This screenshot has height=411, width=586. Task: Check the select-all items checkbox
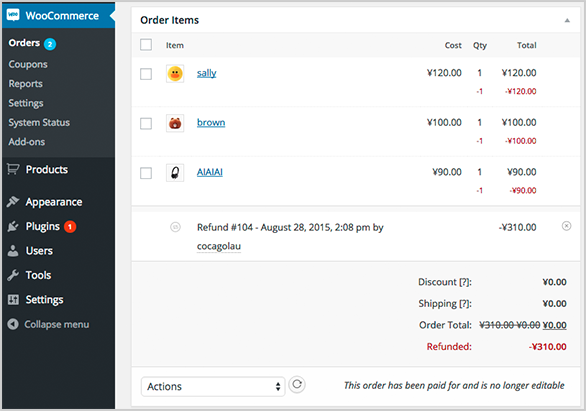[x=146, y=44]
